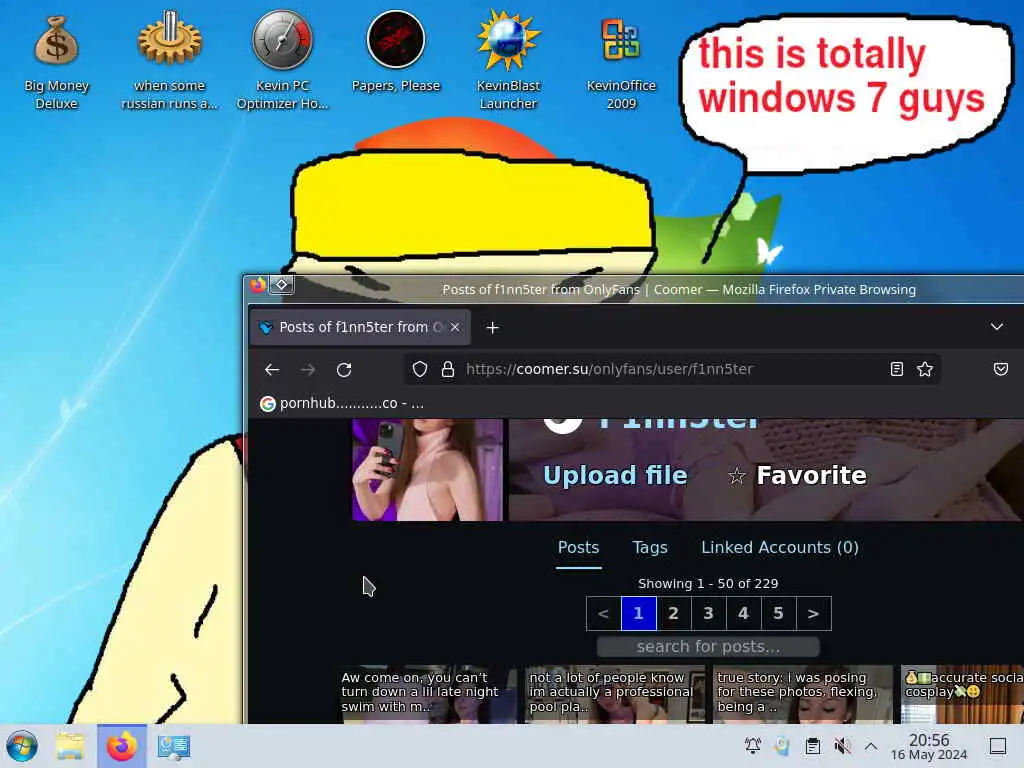Viewport: 1024px width, 768px height.
Task: Go to page 3 of posts
Action: point(709,613)
